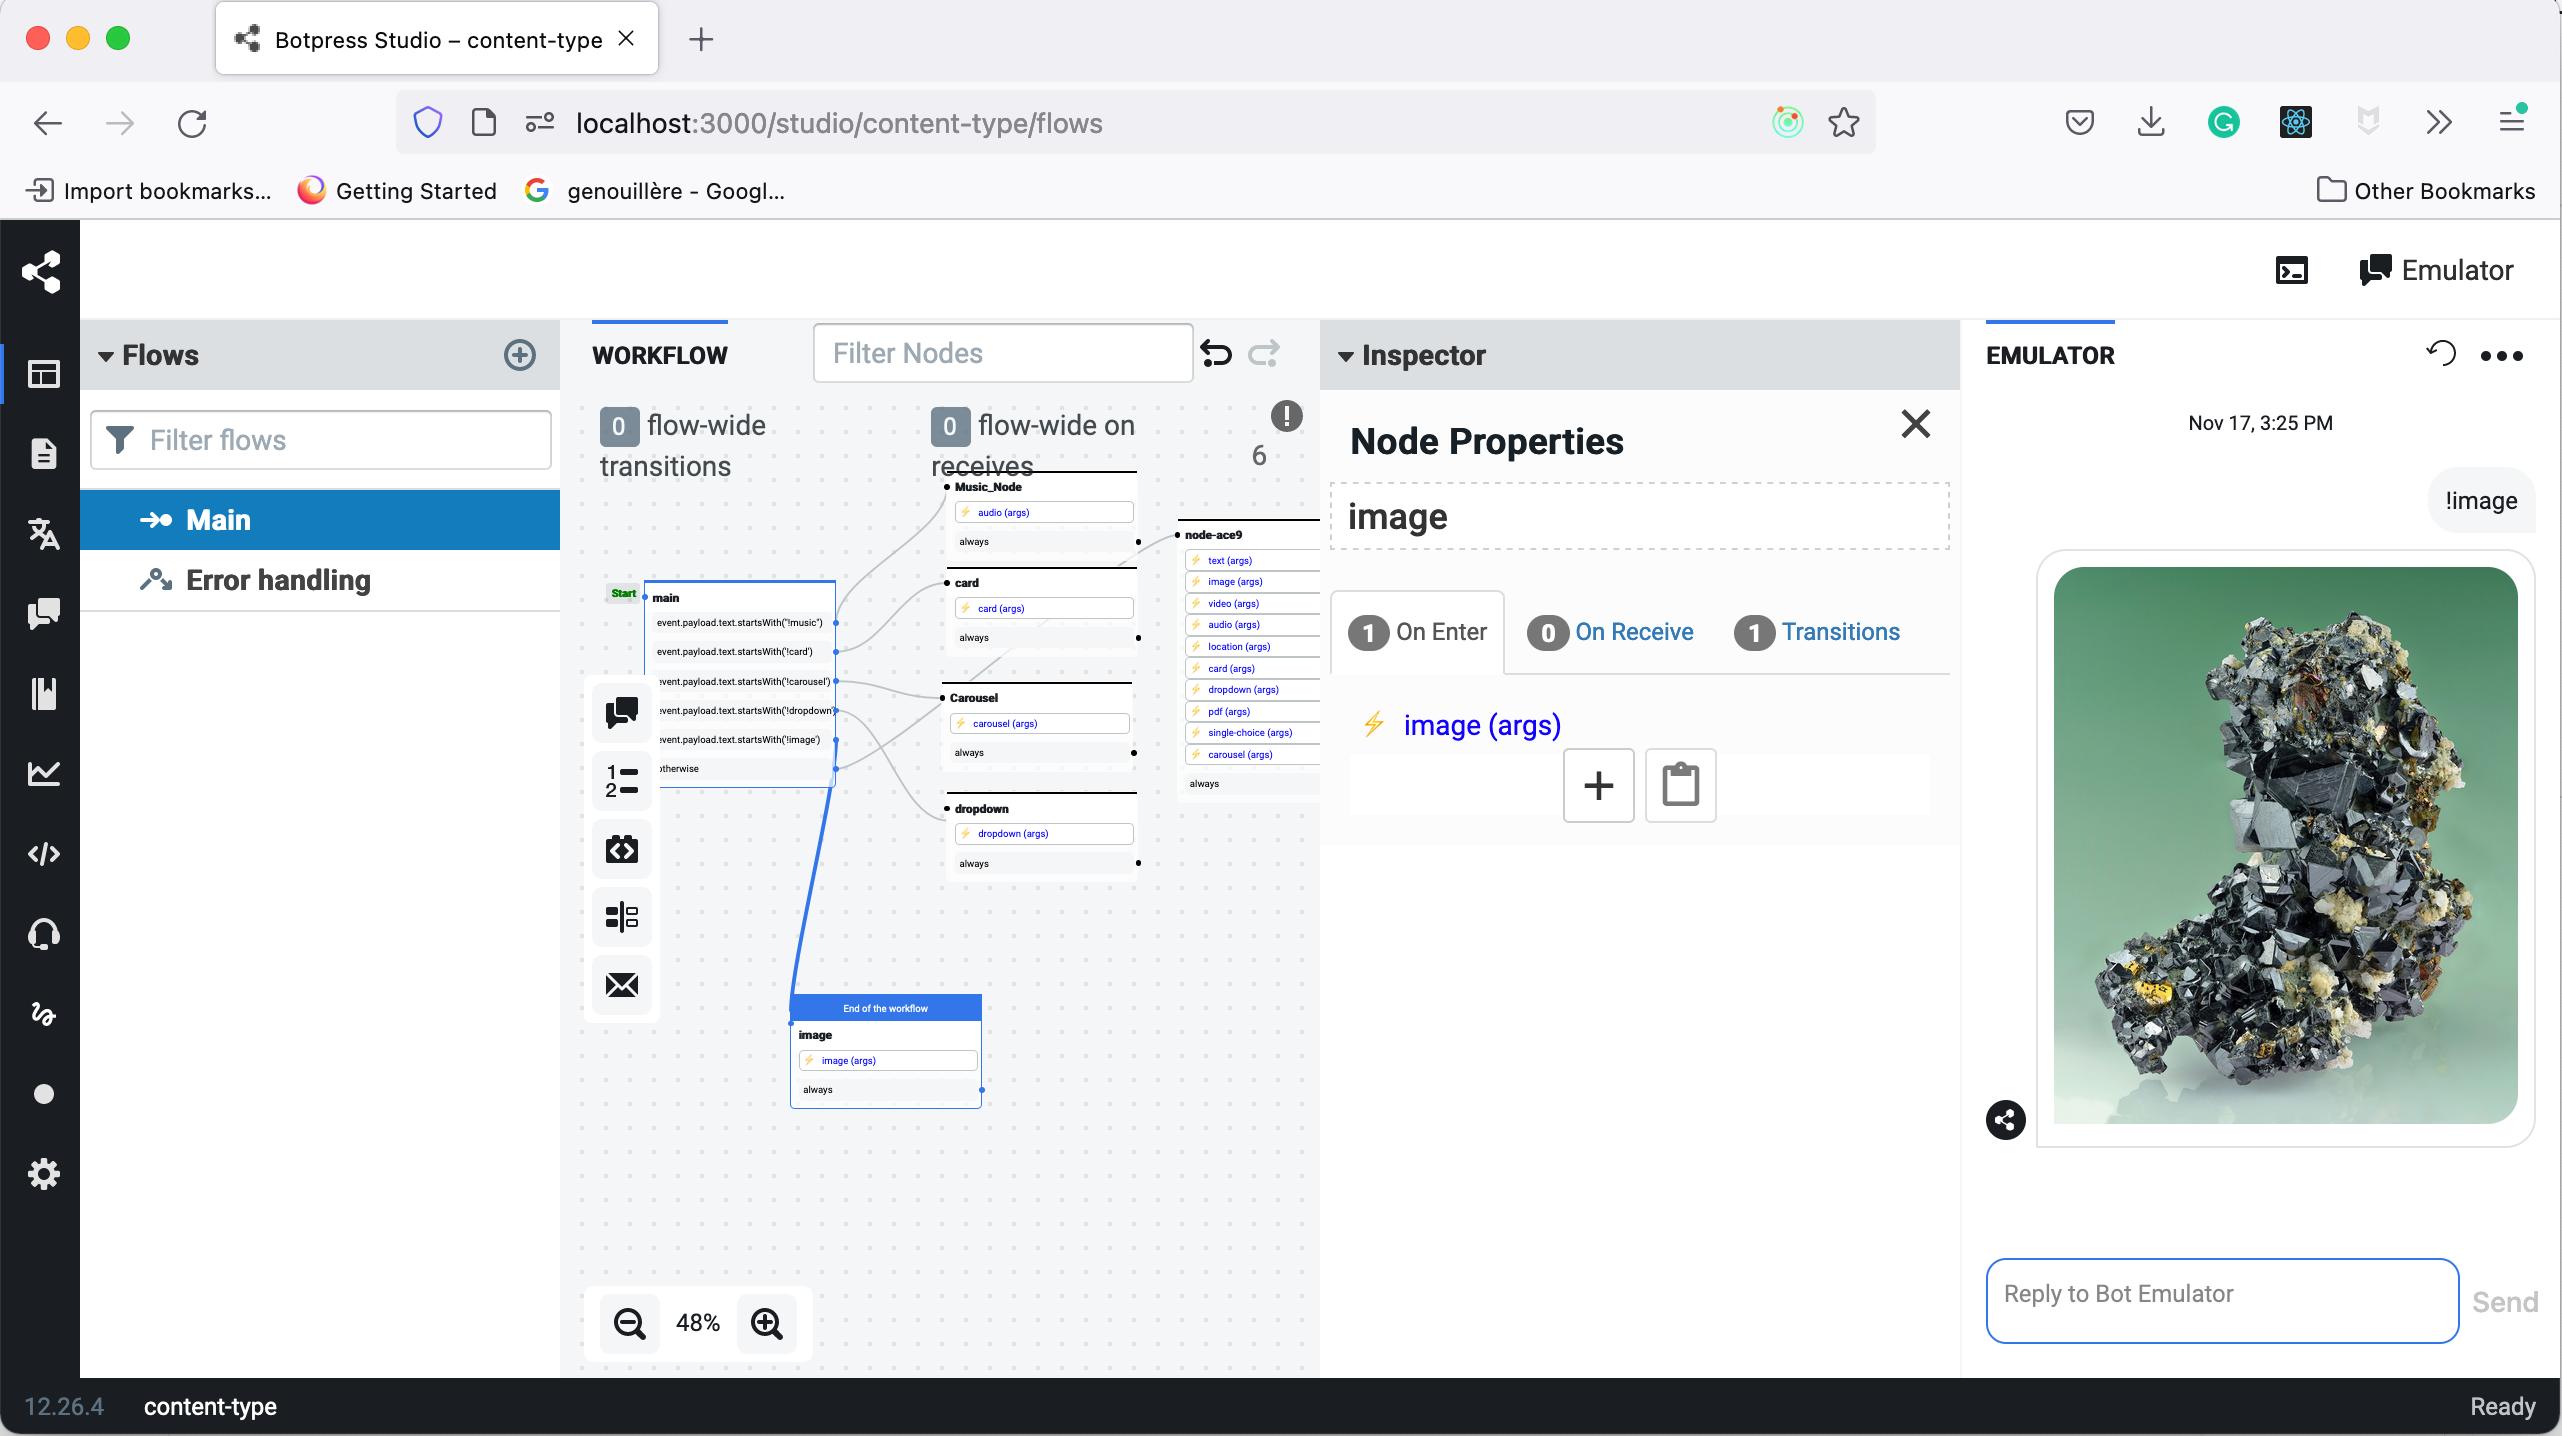Image resolution: width=2562 pixels, height=1436 pixels.
Task: Click the envelope node tool icon
Action: (x=621, y=985)
